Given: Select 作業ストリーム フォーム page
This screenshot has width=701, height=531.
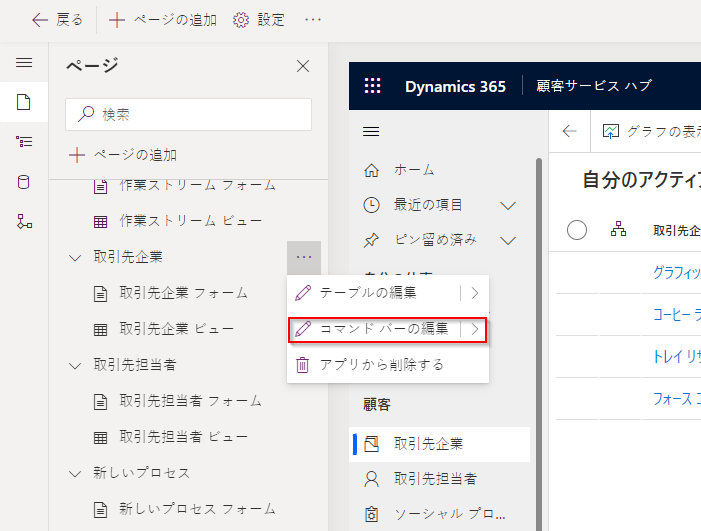Looking at the screenshot, I should (185, 185).
